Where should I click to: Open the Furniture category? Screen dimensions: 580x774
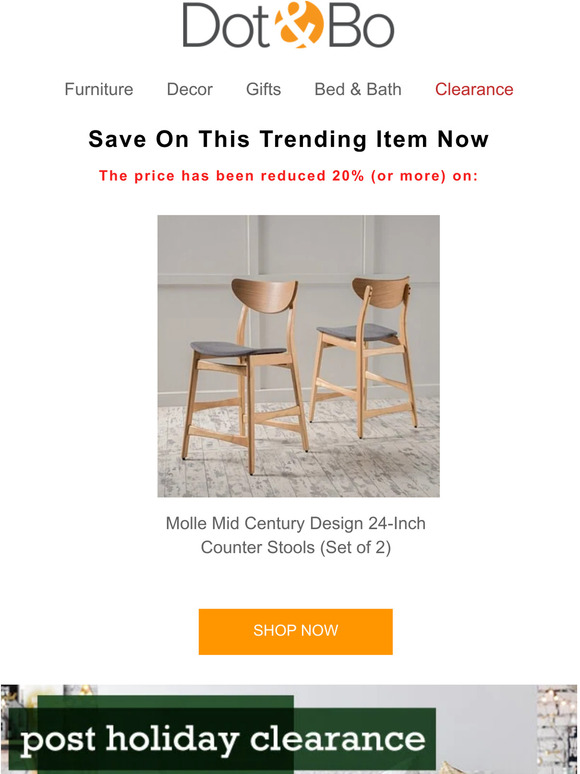click(x=99, y=89)
